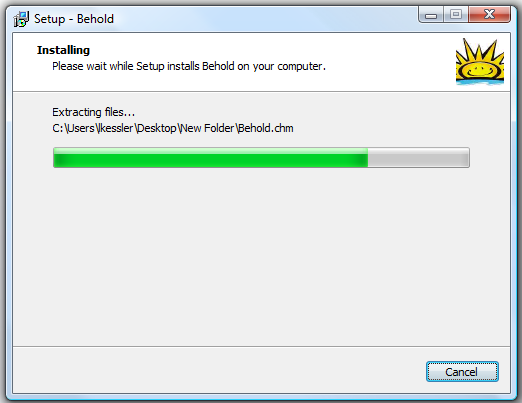Click the gray unfilled part of progress bar
The width and height of the screenshot is (522, 403).
point(418,157)
